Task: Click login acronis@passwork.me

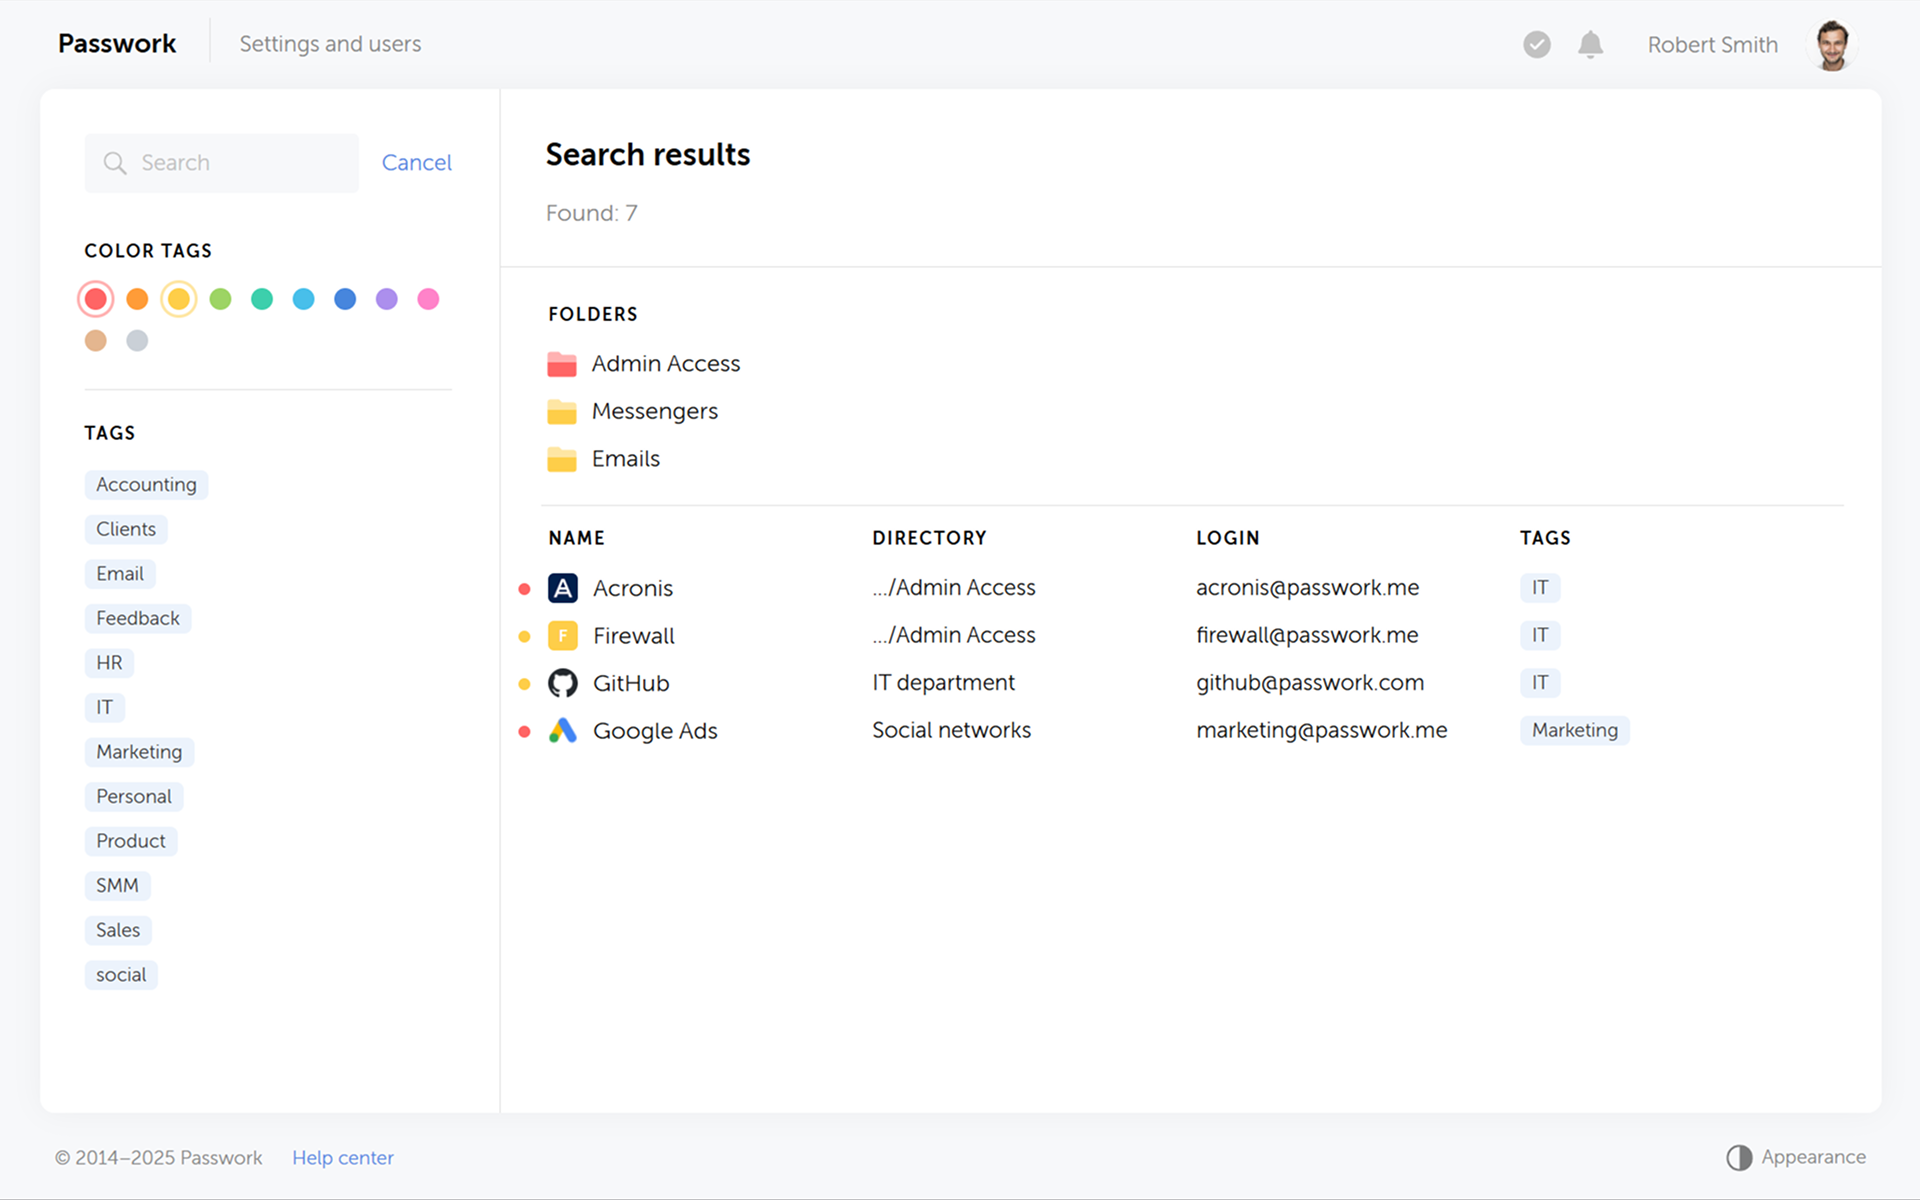Action: point(1307,588)
